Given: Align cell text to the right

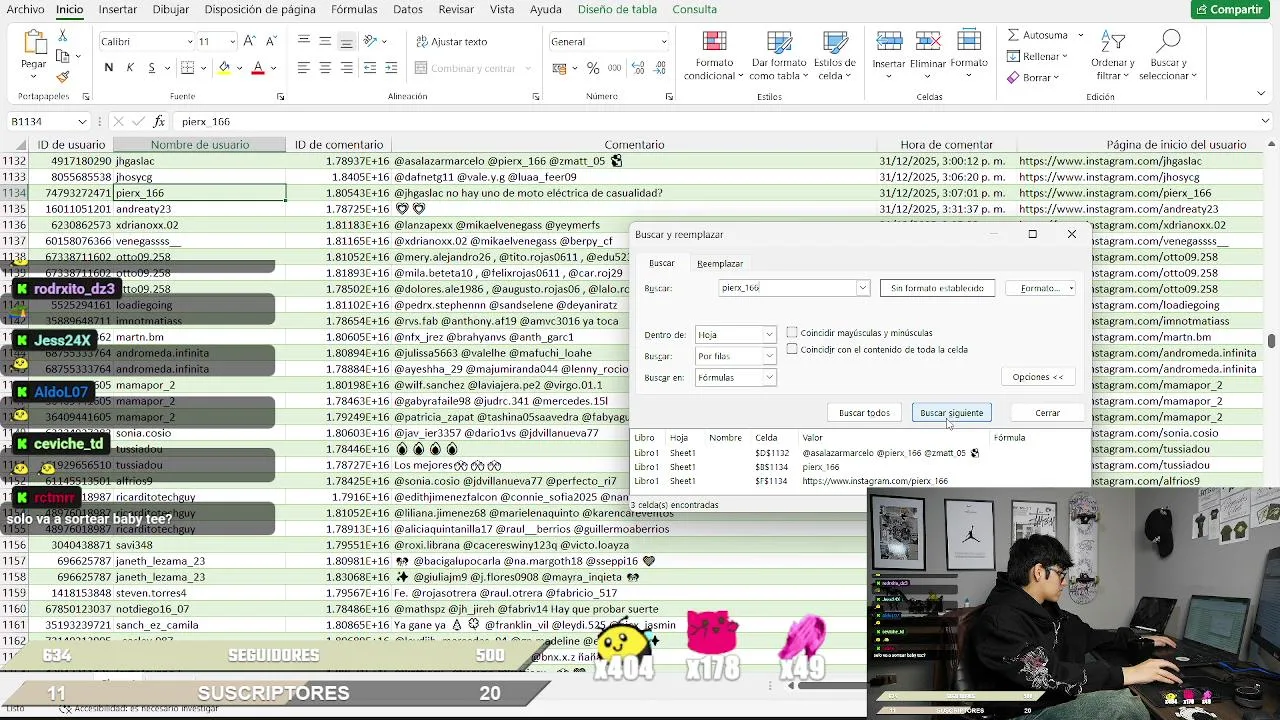Looking at the screenshot, I should (347, 68).
